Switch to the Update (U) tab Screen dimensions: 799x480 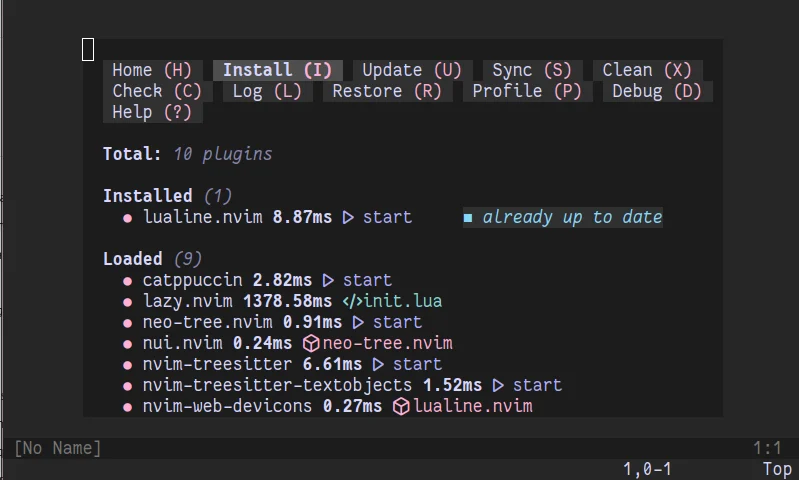click(x=412, y=70)
